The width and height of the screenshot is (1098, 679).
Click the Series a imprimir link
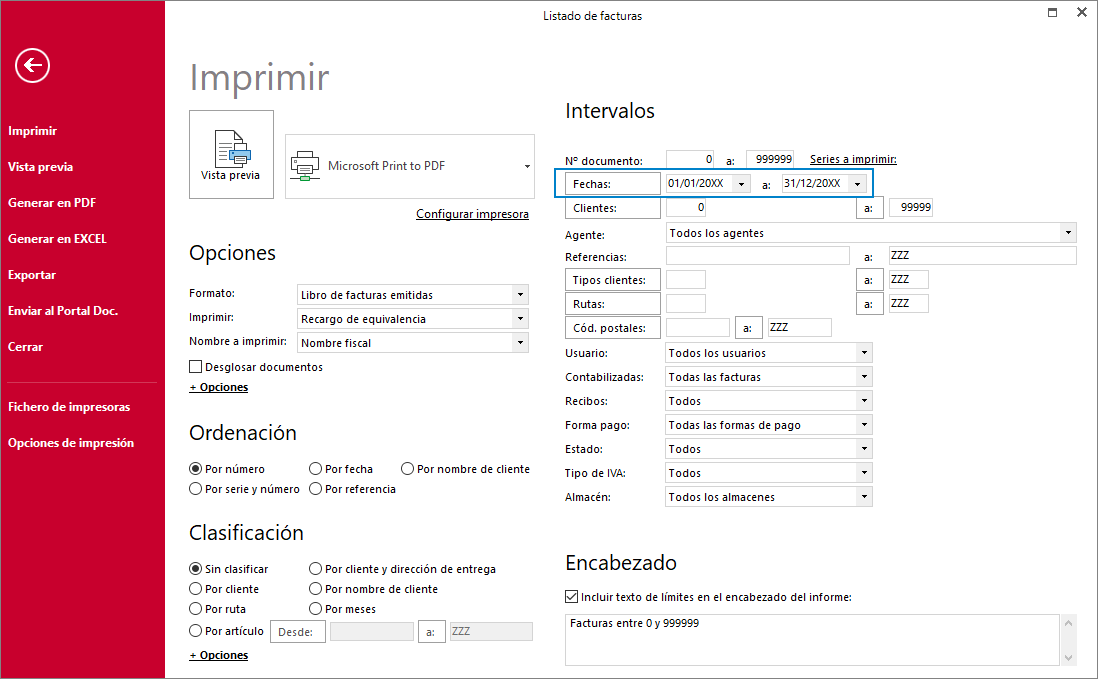[853, 159]
